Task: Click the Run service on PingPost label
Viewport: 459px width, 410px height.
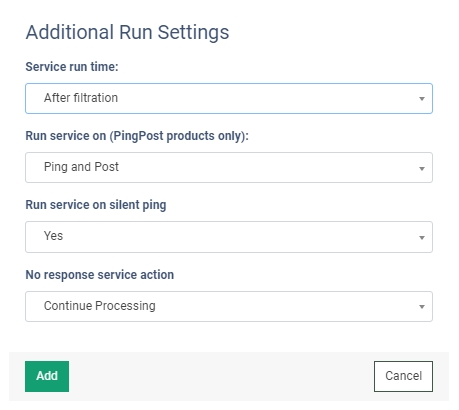Action: tap(137, 136)
